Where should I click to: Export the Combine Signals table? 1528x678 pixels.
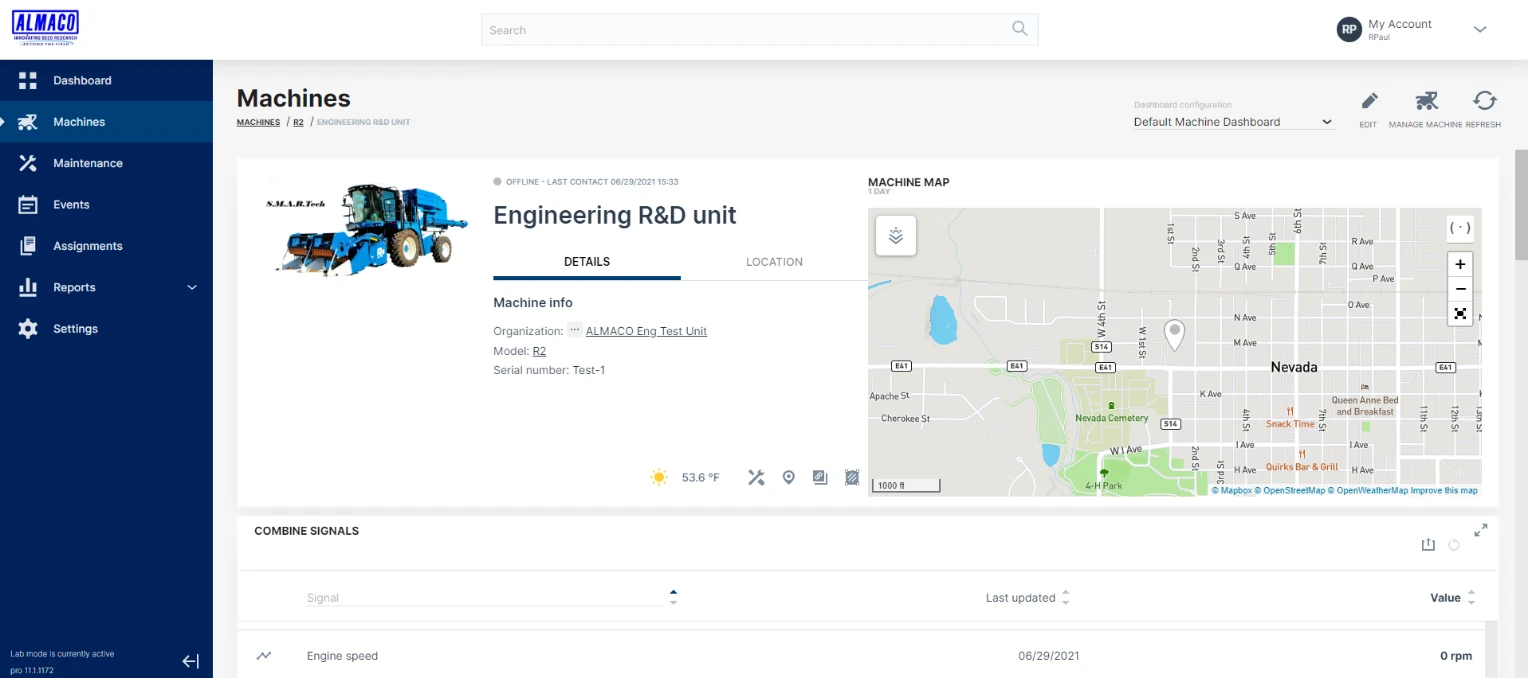[x=1428, y=545]
